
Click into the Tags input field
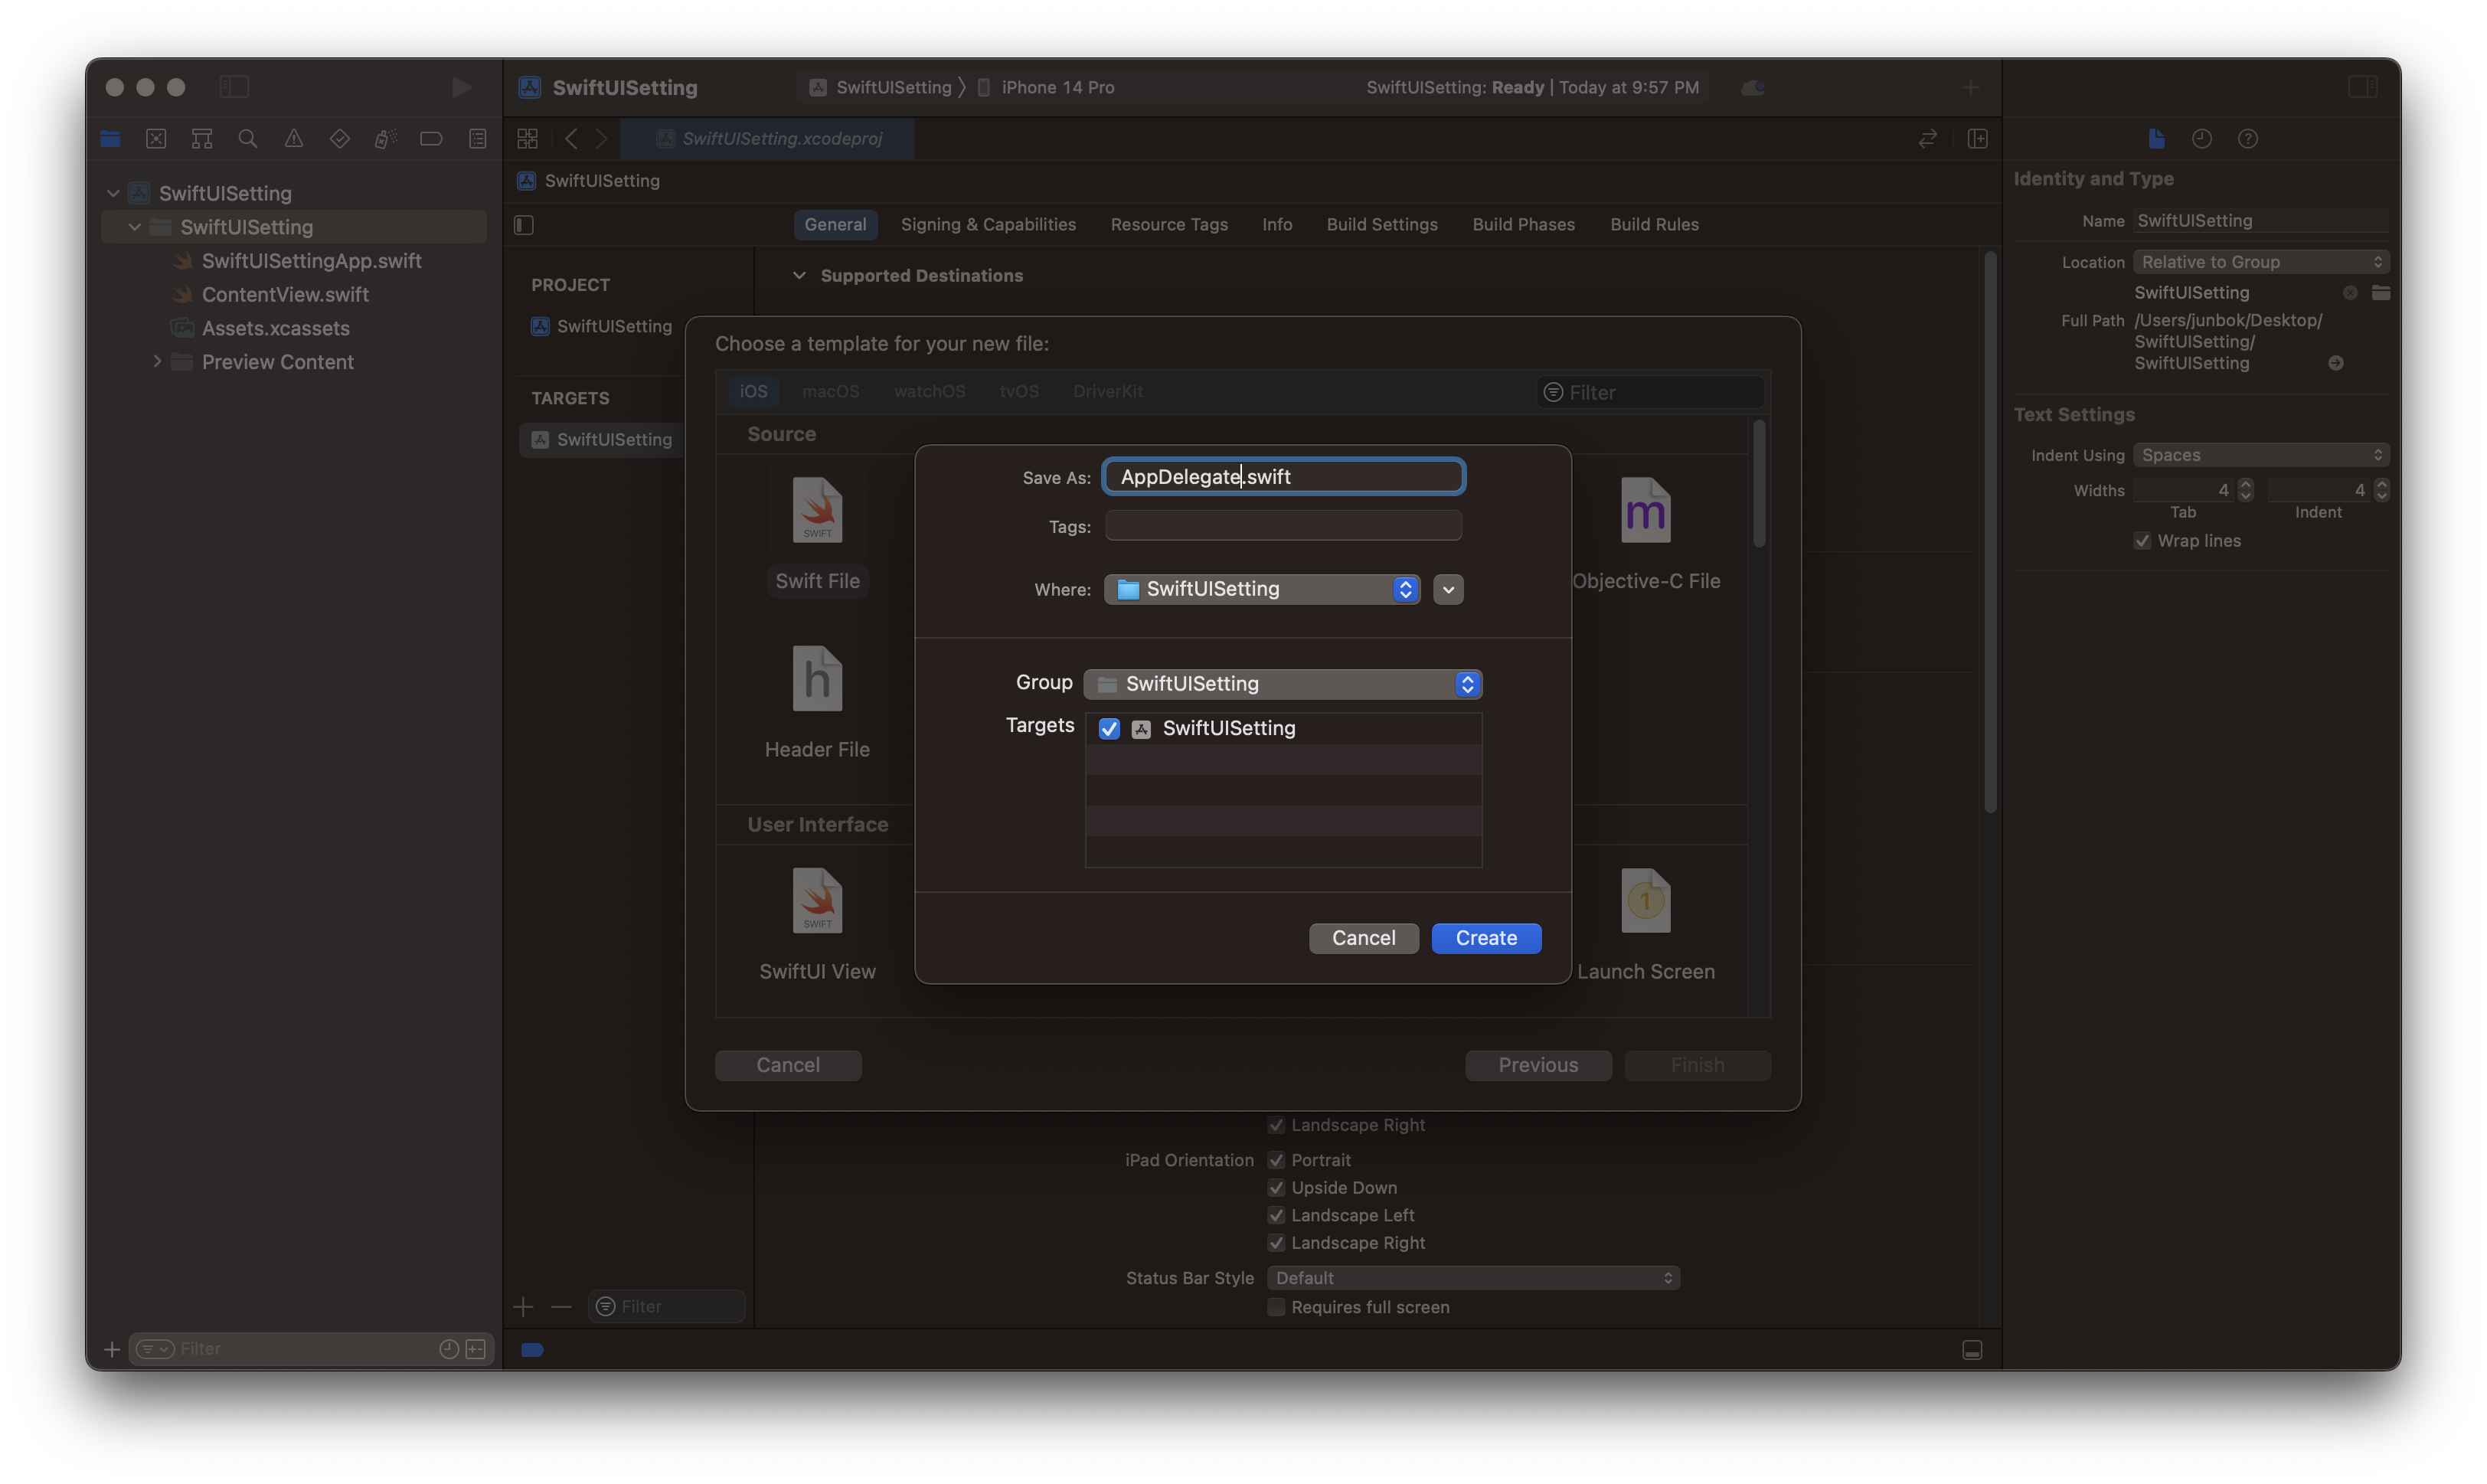tap(1283, 526)
